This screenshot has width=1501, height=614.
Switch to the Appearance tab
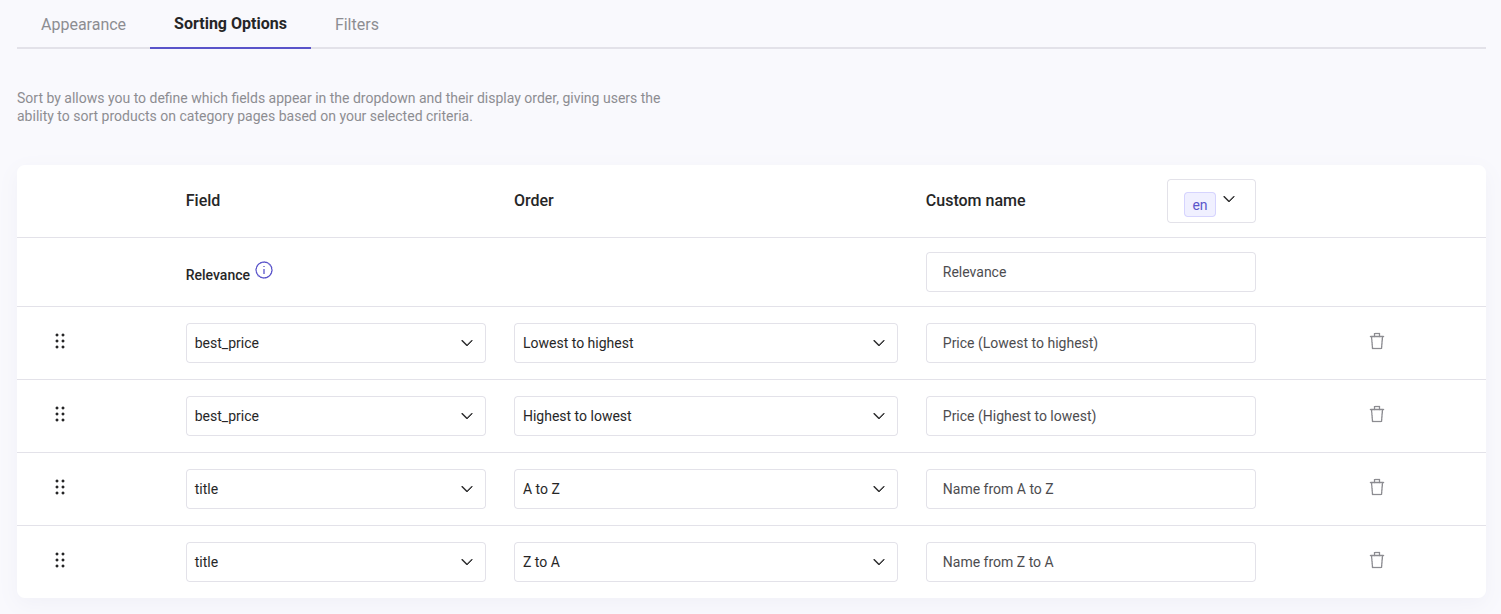(x=83, y=24)
